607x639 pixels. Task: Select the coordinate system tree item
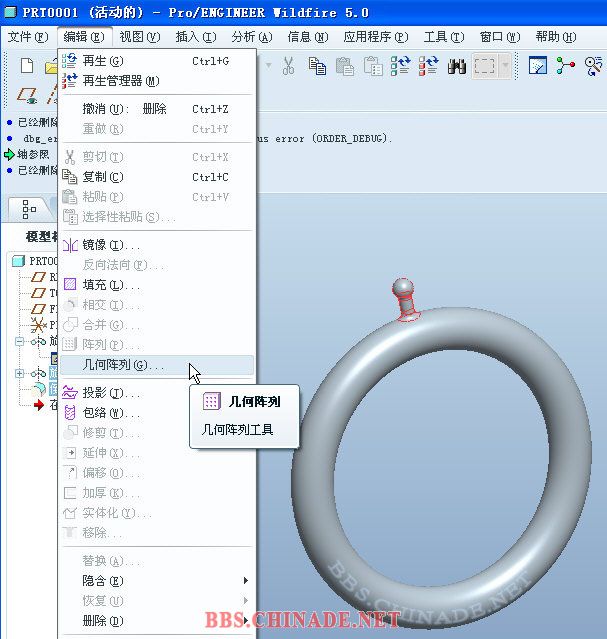point(44,325)
